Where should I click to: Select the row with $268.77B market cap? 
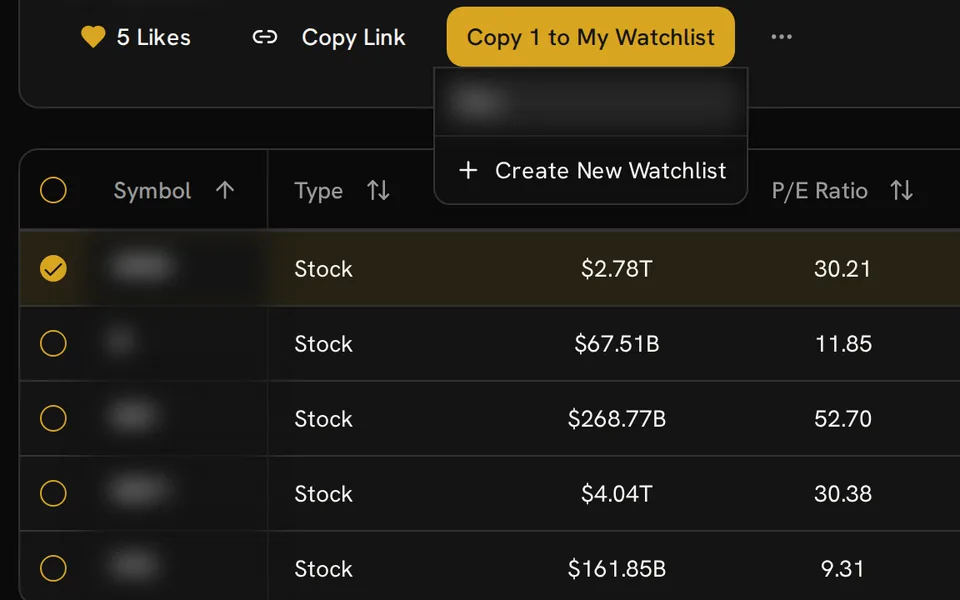pos(53,419)
